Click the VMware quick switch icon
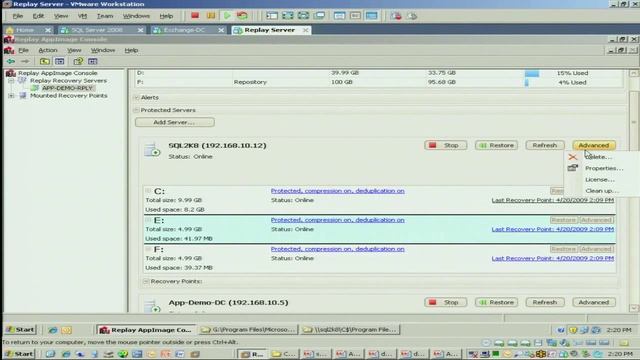The image size is (640, 360). (x=303, y=16)
